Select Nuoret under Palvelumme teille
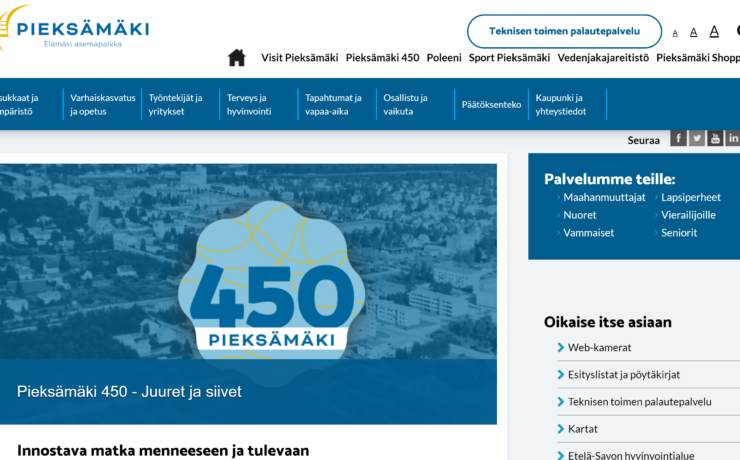This screenshot has width=740, height=460. click(x=580, y=215)
